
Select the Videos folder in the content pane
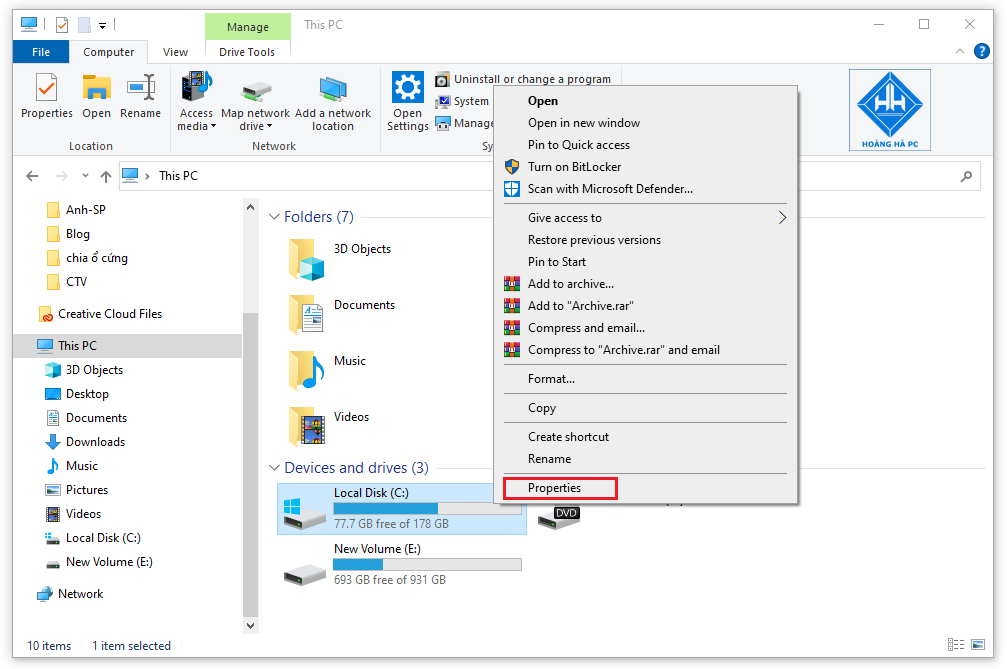point(329,427)
